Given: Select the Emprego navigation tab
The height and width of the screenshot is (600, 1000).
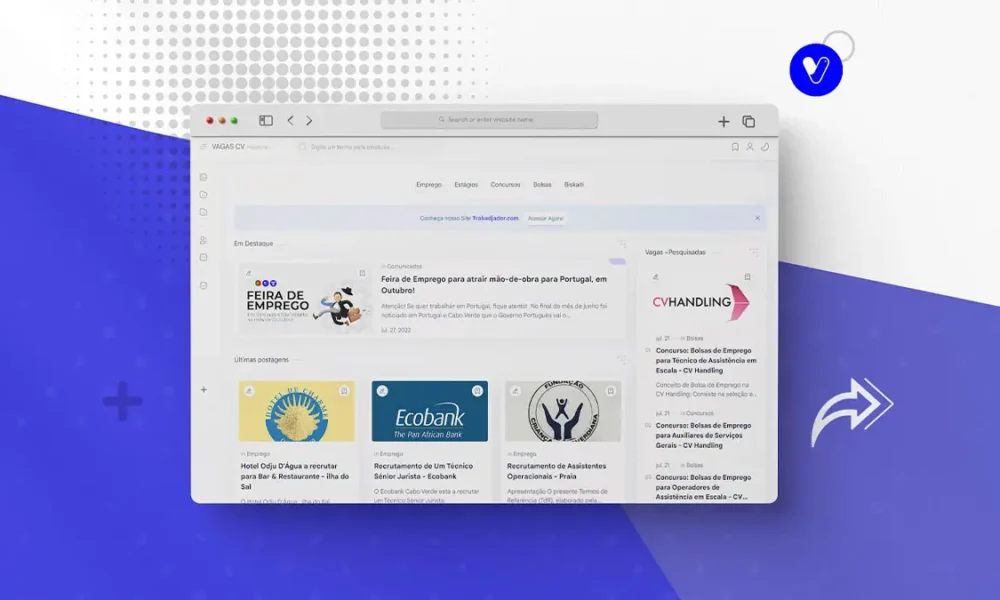Looking at the screenshot, I should coord(429,185).
